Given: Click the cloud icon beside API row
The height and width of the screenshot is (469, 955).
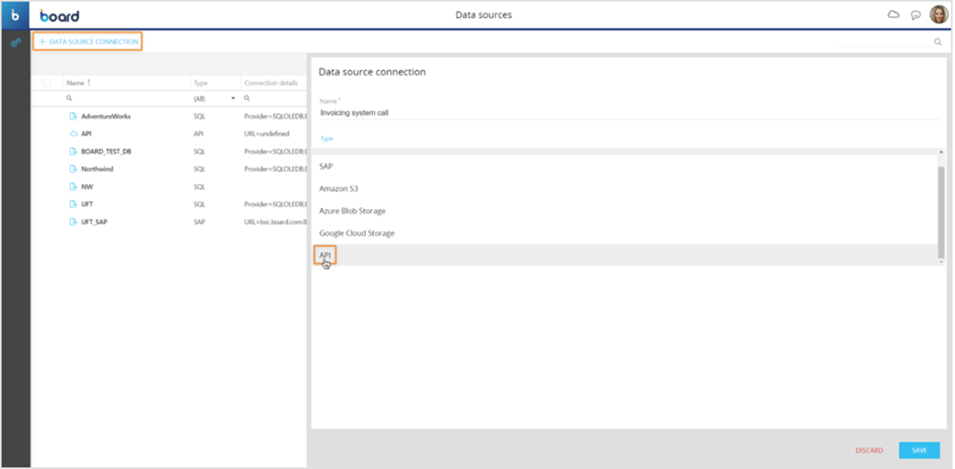Looking at the screenshot, I should pos(72,133).
